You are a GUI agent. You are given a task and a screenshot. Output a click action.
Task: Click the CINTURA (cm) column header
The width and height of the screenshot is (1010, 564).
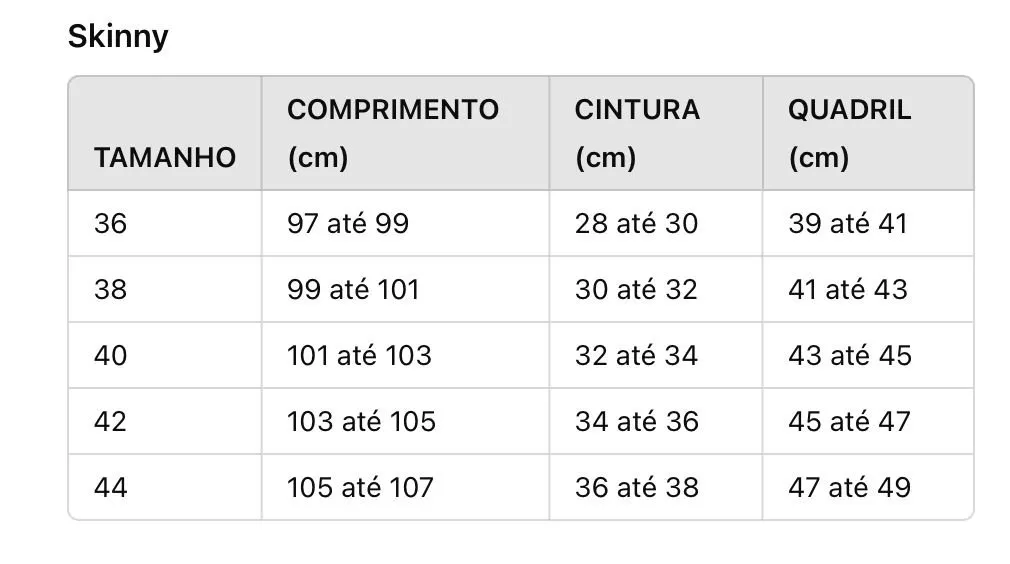coord(656,133)
